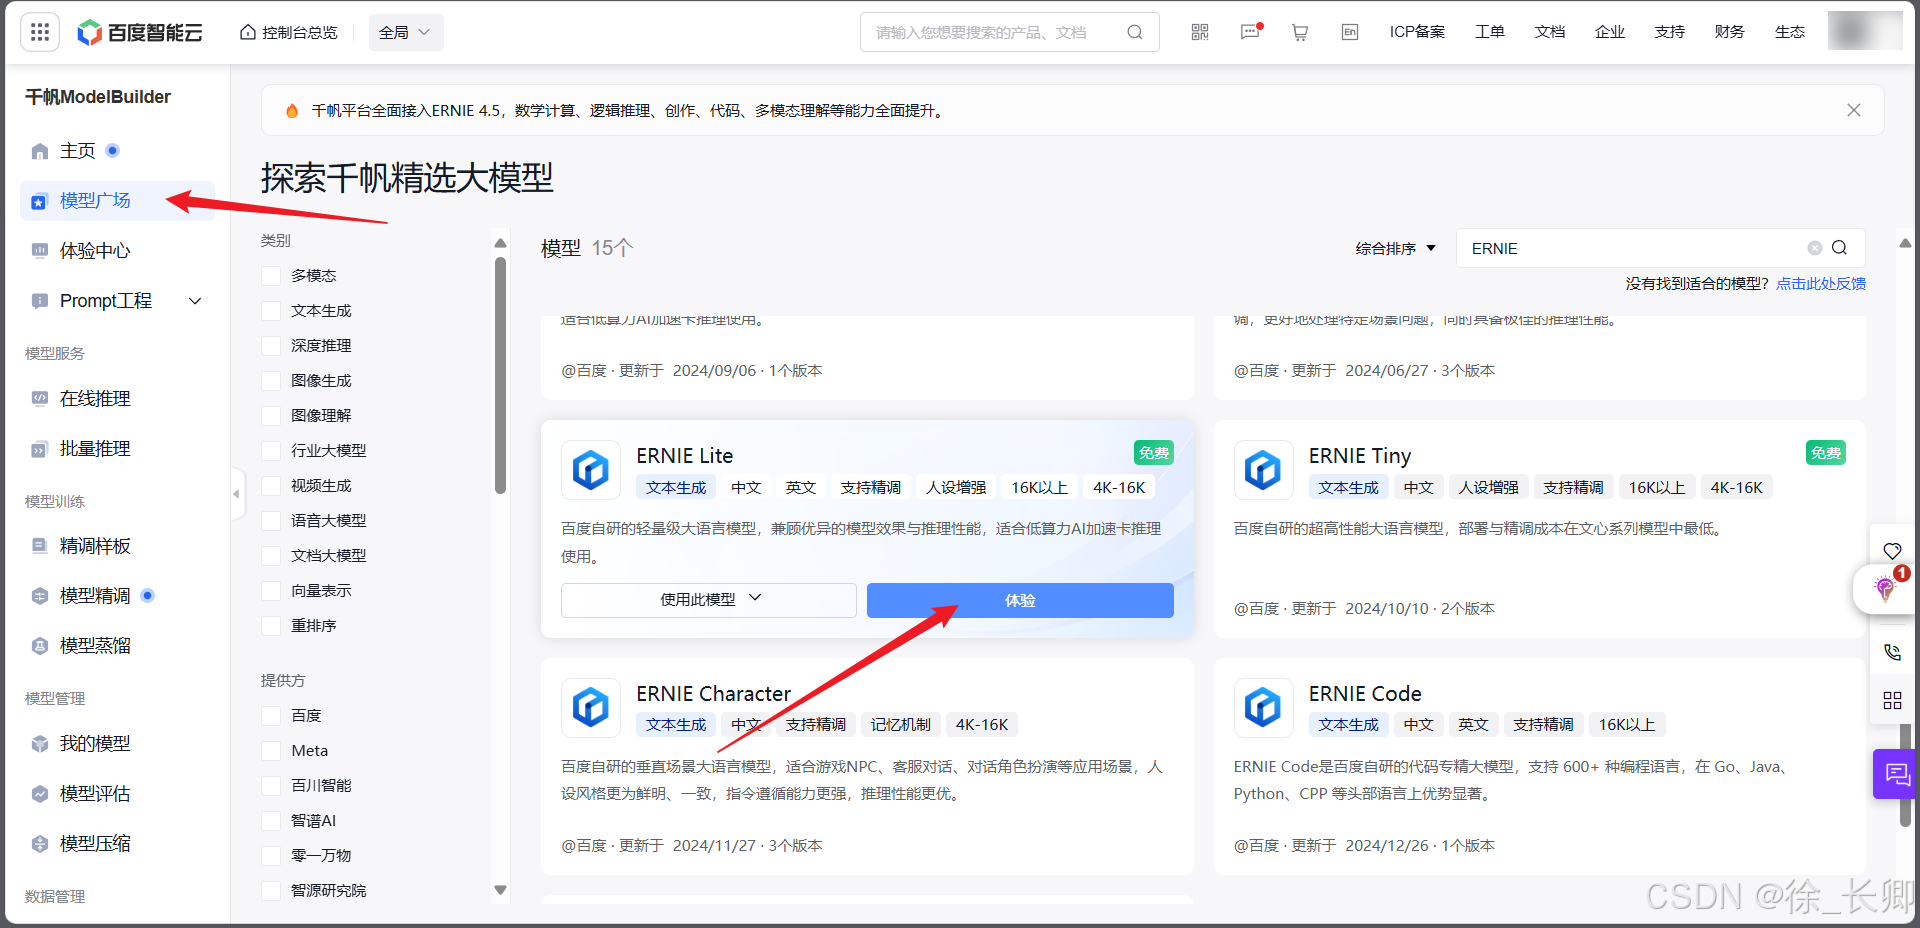
Task: Check the 百度 provider filter
Action: pos(271,716)
